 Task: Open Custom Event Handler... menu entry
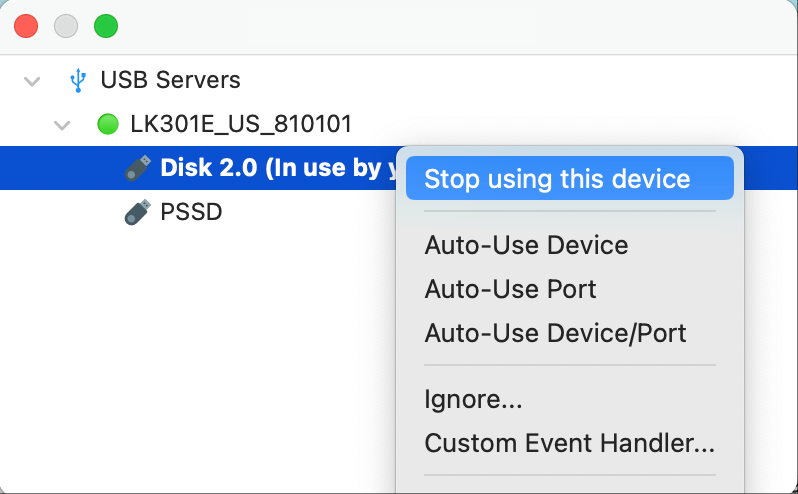coord(569,443)
